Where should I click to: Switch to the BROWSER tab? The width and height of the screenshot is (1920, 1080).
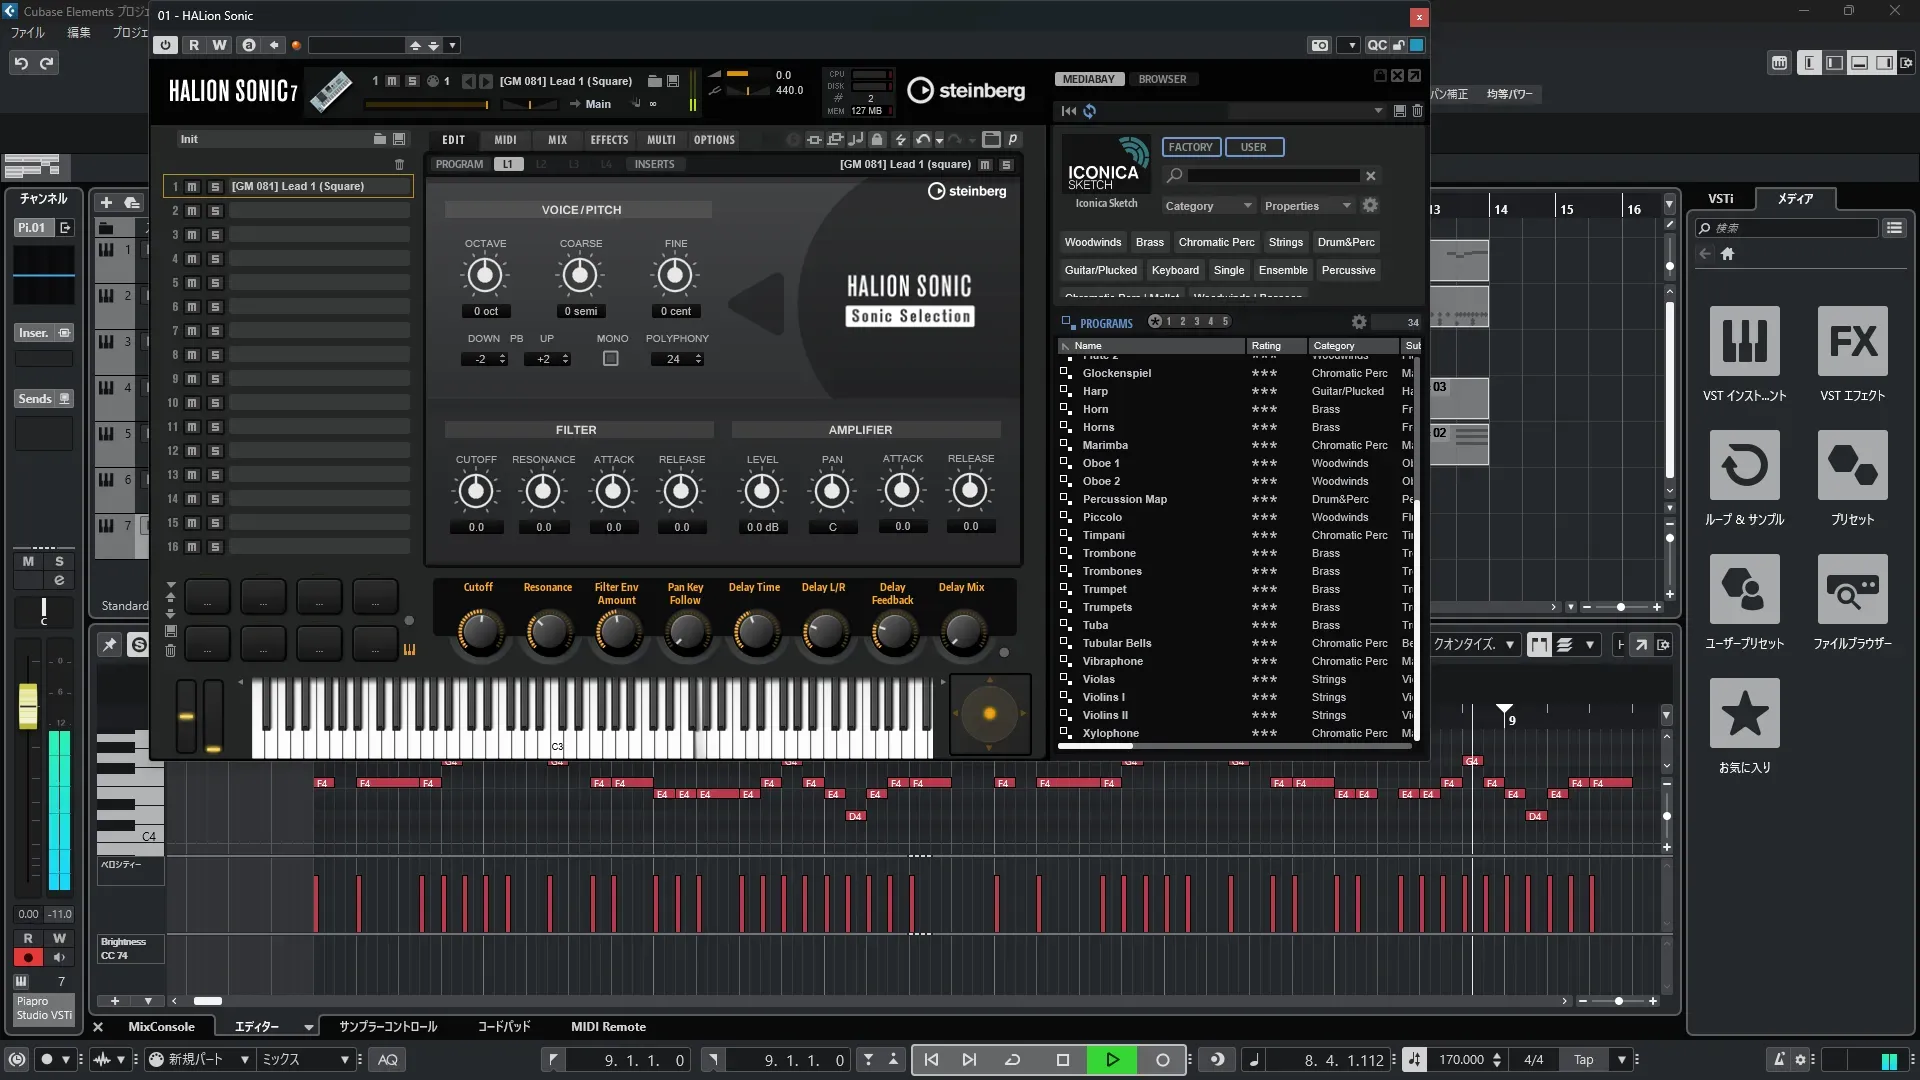pos(1162,79)
